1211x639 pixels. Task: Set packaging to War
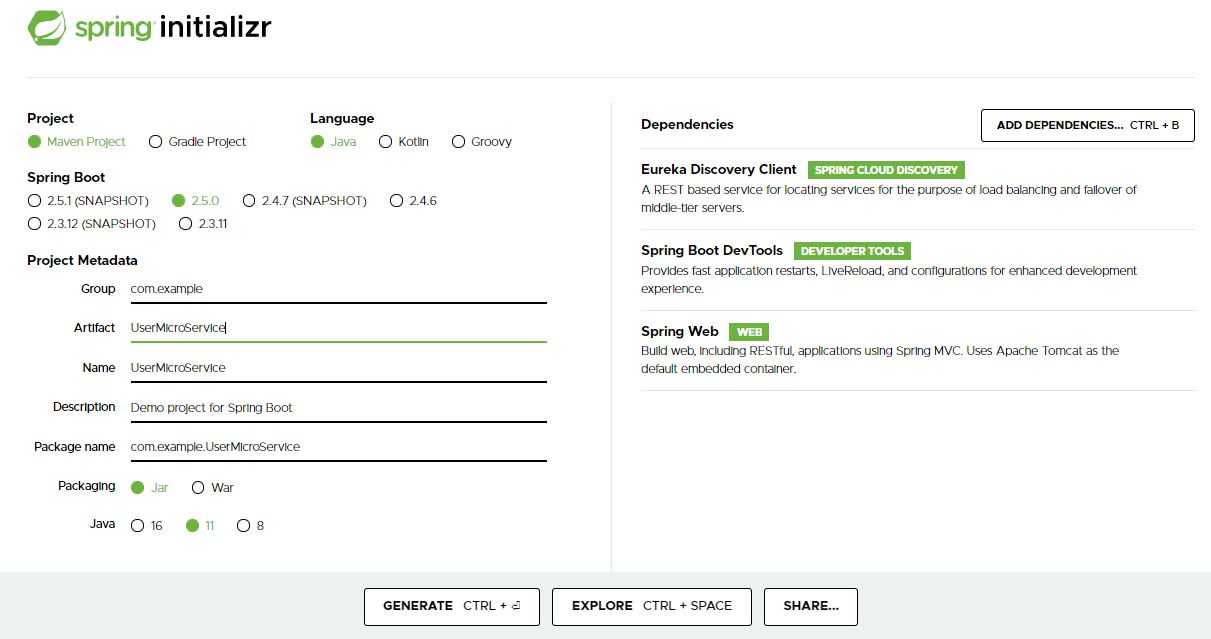pyautogui.click(x=212, y=488)
